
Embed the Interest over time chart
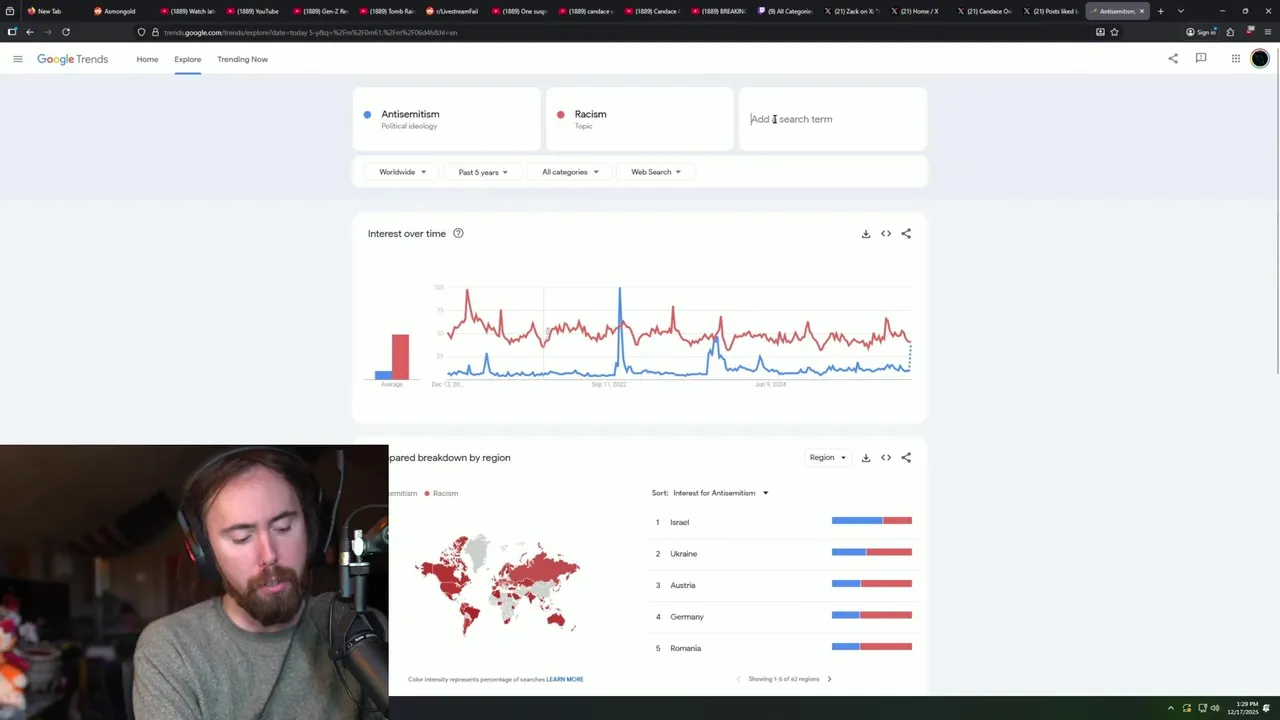click(886, 234)
